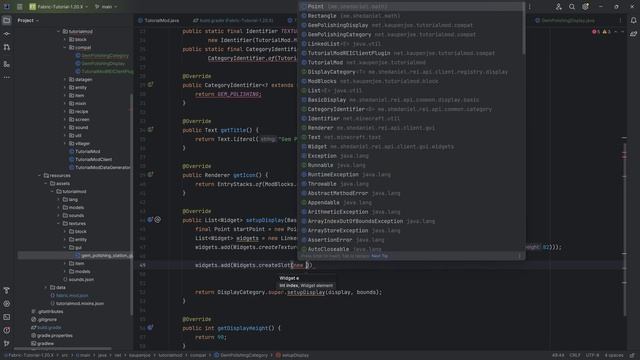Click the completion popup vertical scrollbar
Viewport: 640px width, 360px height.
click(524, 29)
